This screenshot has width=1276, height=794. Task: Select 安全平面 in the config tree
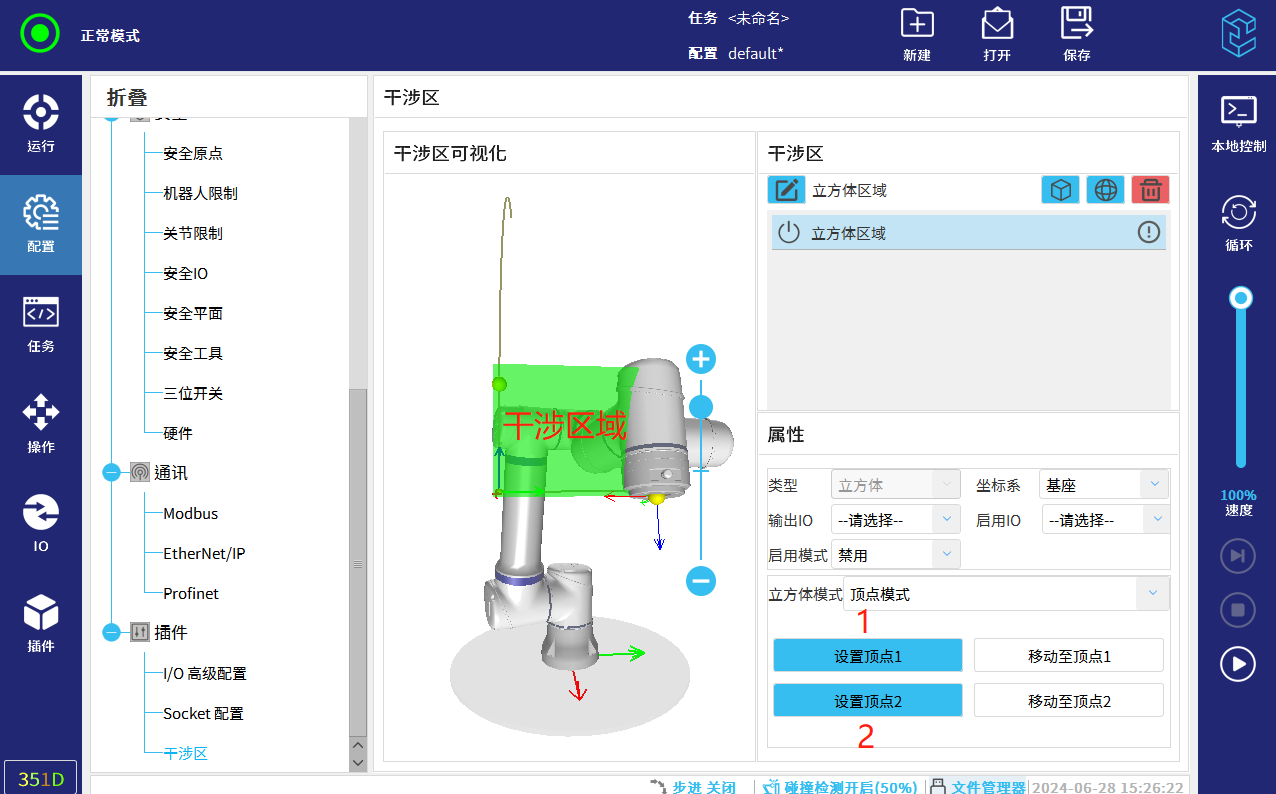[x=192, y=313]
